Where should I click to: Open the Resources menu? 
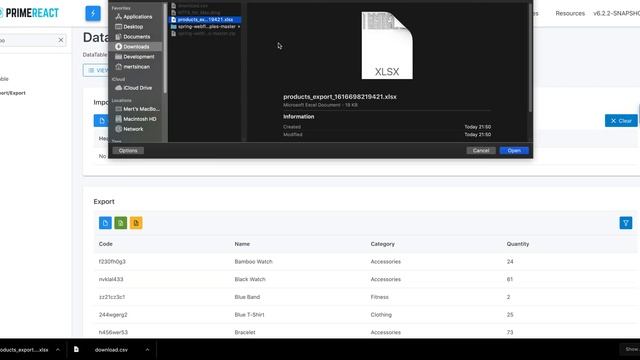[x=570, y=13]
